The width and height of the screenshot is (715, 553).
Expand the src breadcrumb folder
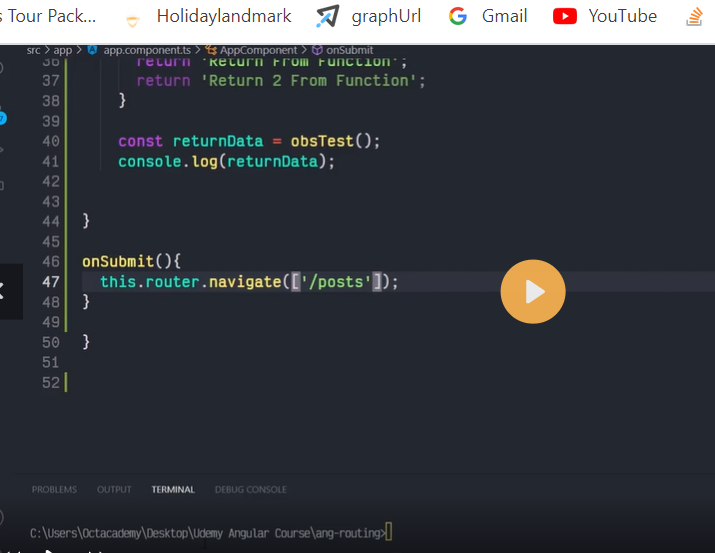[34, 50]
